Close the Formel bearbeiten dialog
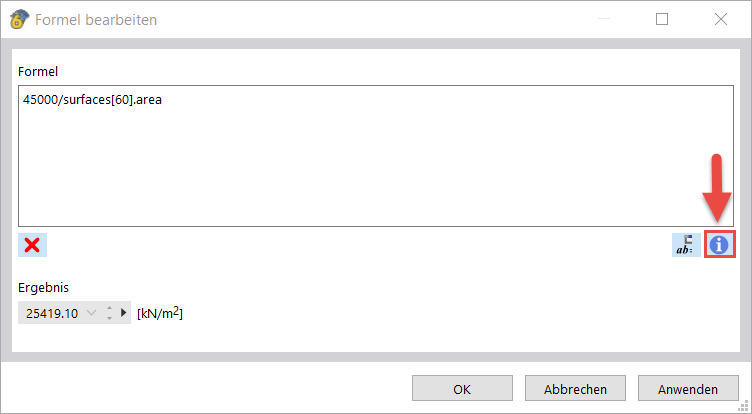 point(720,19)
